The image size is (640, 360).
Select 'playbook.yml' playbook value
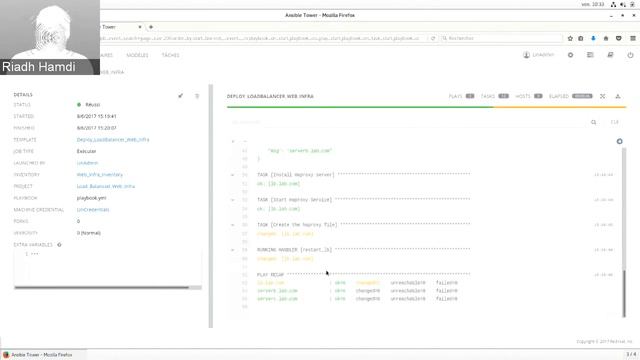tap(91, 198)
